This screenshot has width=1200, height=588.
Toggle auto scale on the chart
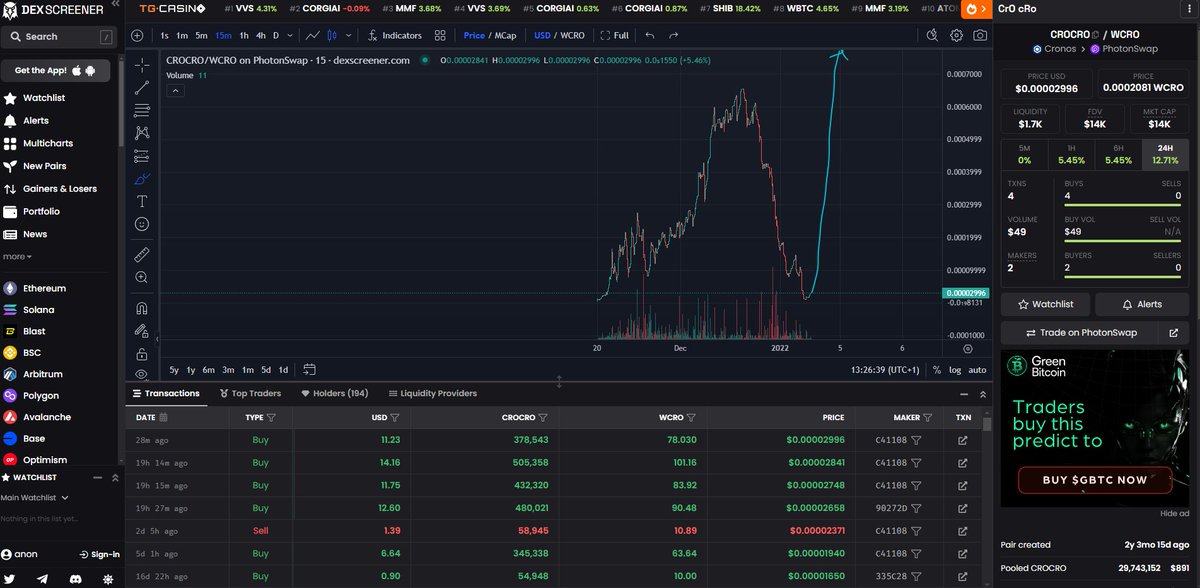click(x=977, y=370)
